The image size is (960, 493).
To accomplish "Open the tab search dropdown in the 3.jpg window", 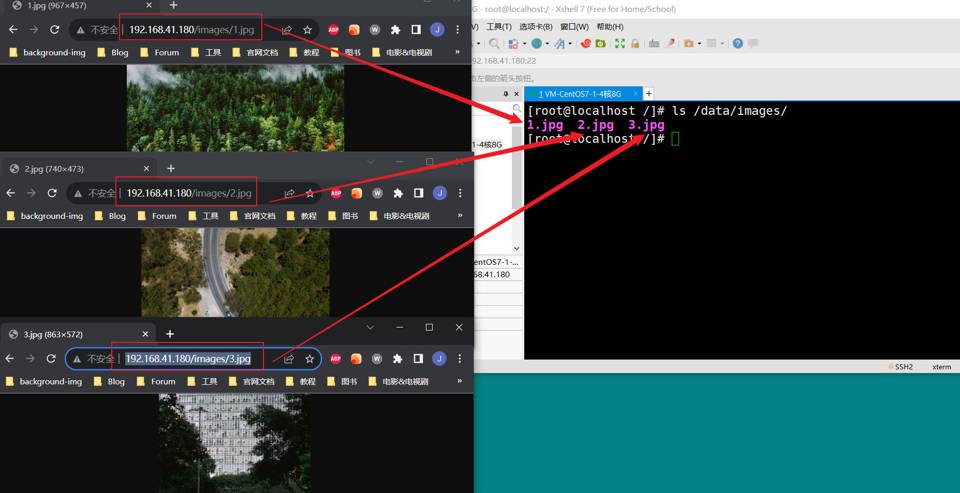I will point(370,327).
